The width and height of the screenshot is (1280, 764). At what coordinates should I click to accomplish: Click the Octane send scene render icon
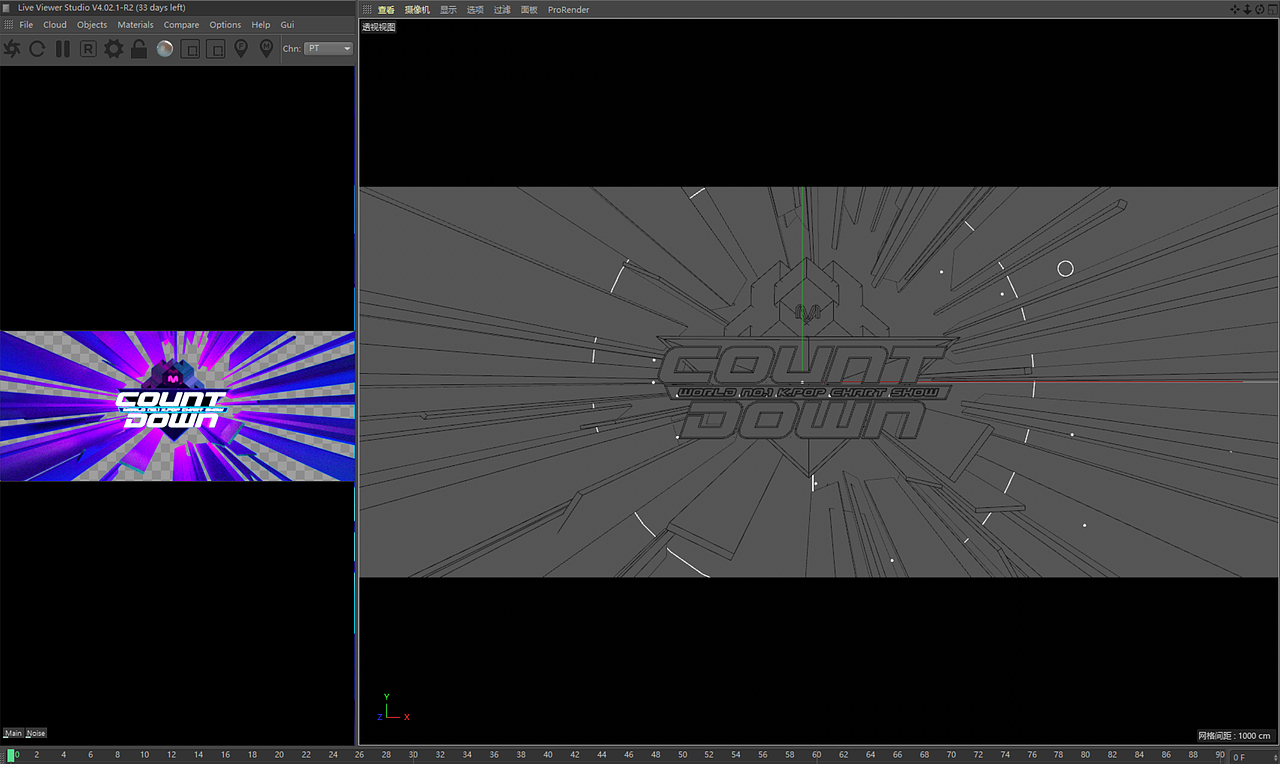12,48
